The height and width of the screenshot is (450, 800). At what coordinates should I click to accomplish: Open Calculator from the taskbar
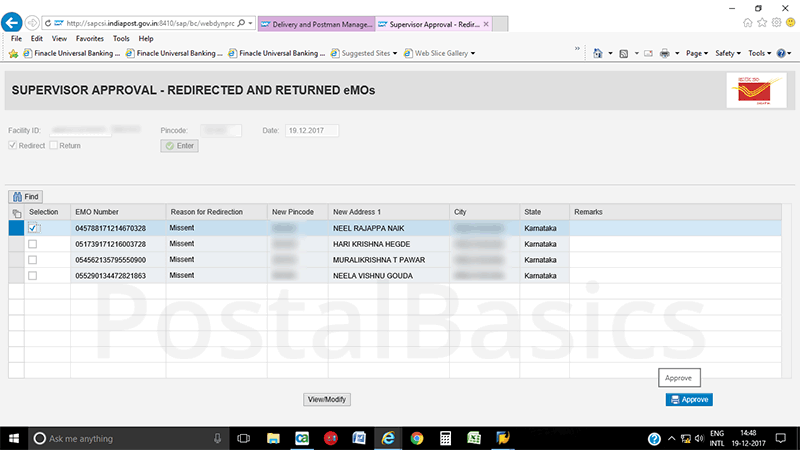point(446,438)
